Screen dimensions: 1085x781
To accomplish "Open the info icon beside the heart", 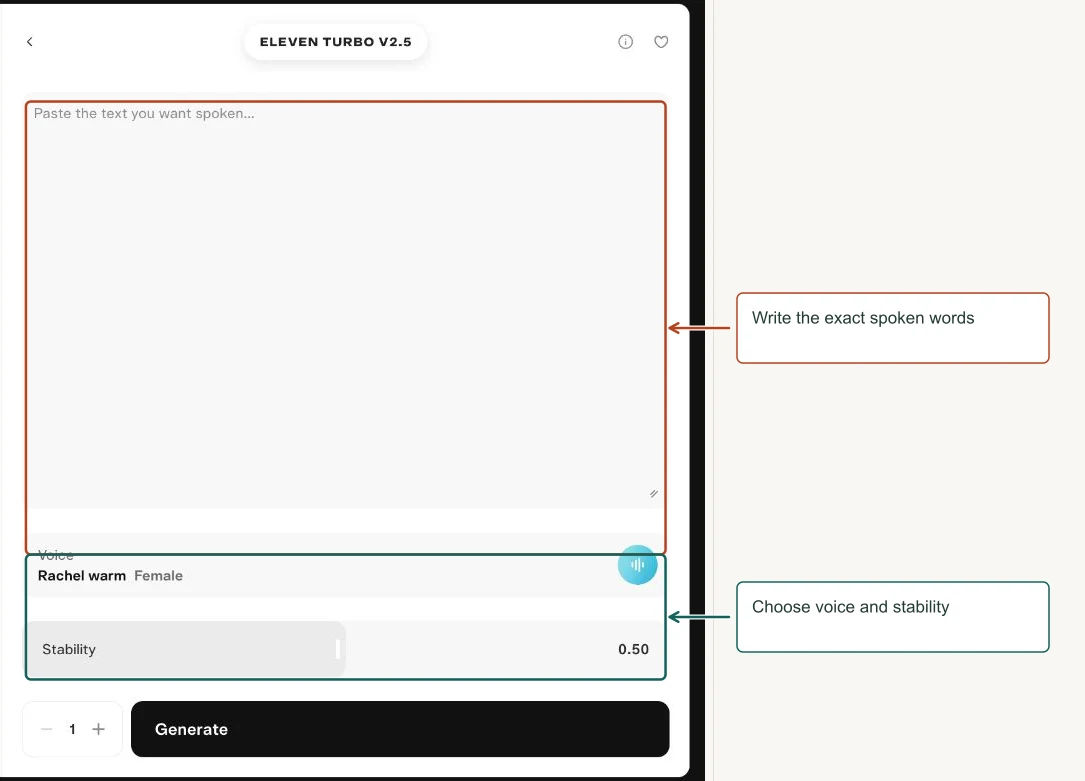I will [625, 42].
